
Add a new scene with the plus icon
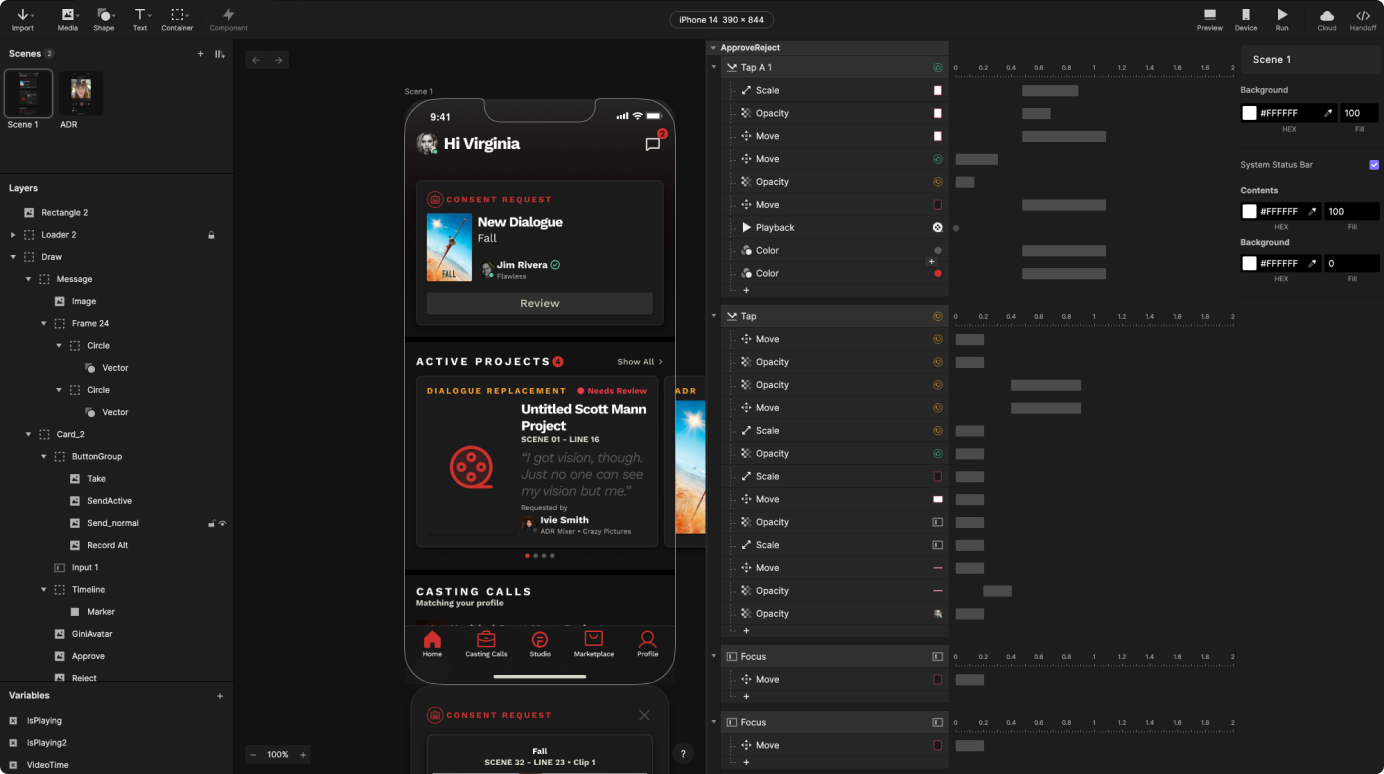(x=200, y=54)
